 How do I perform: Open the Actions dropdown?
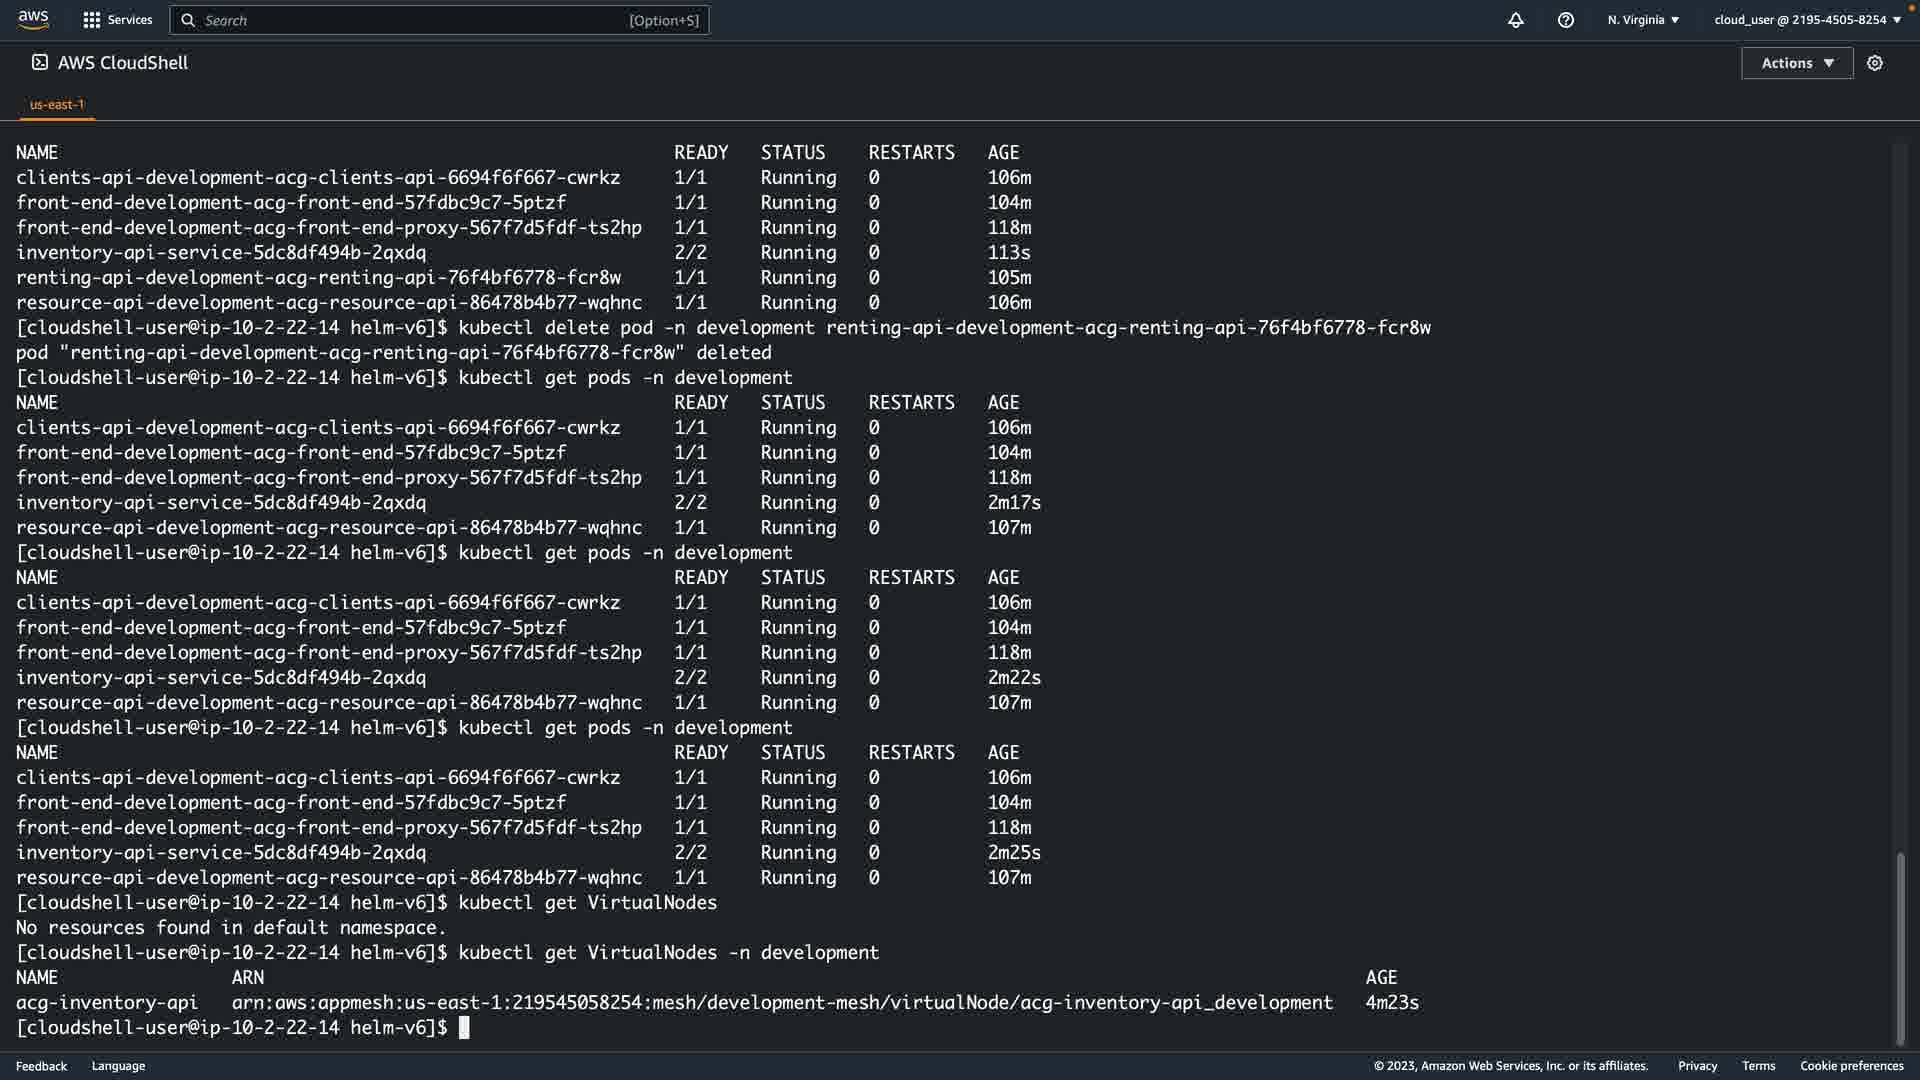1797,63
